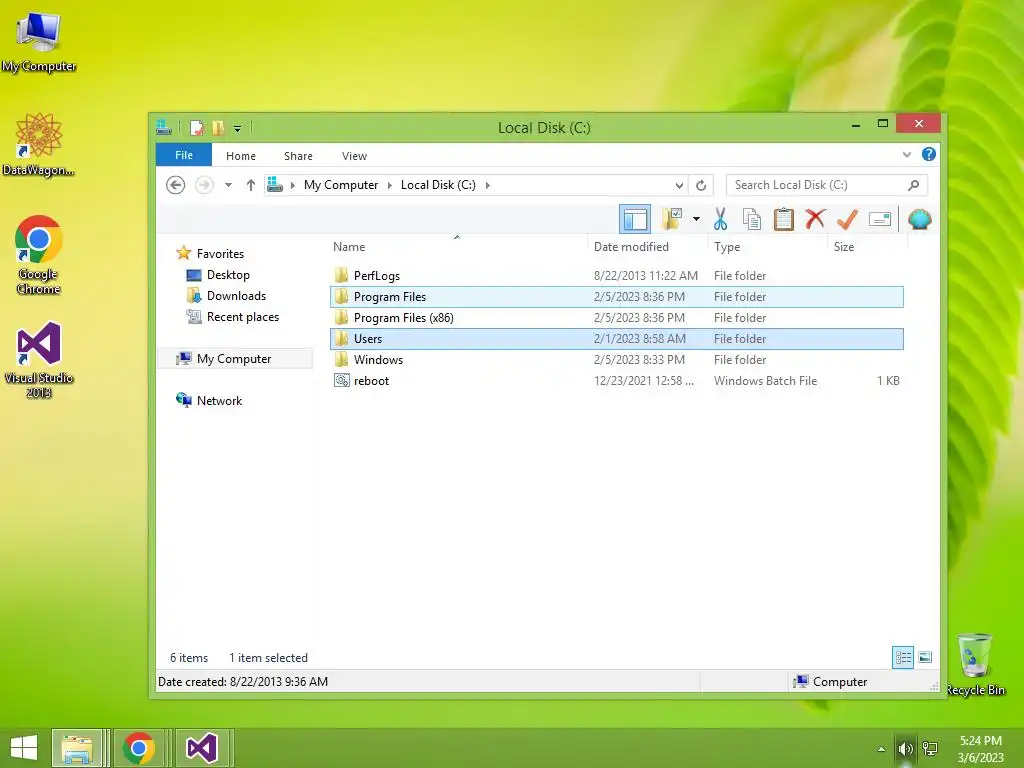Expand arrow after My Computer breadcrumb
1024x768 pixels.
point(390,185)
